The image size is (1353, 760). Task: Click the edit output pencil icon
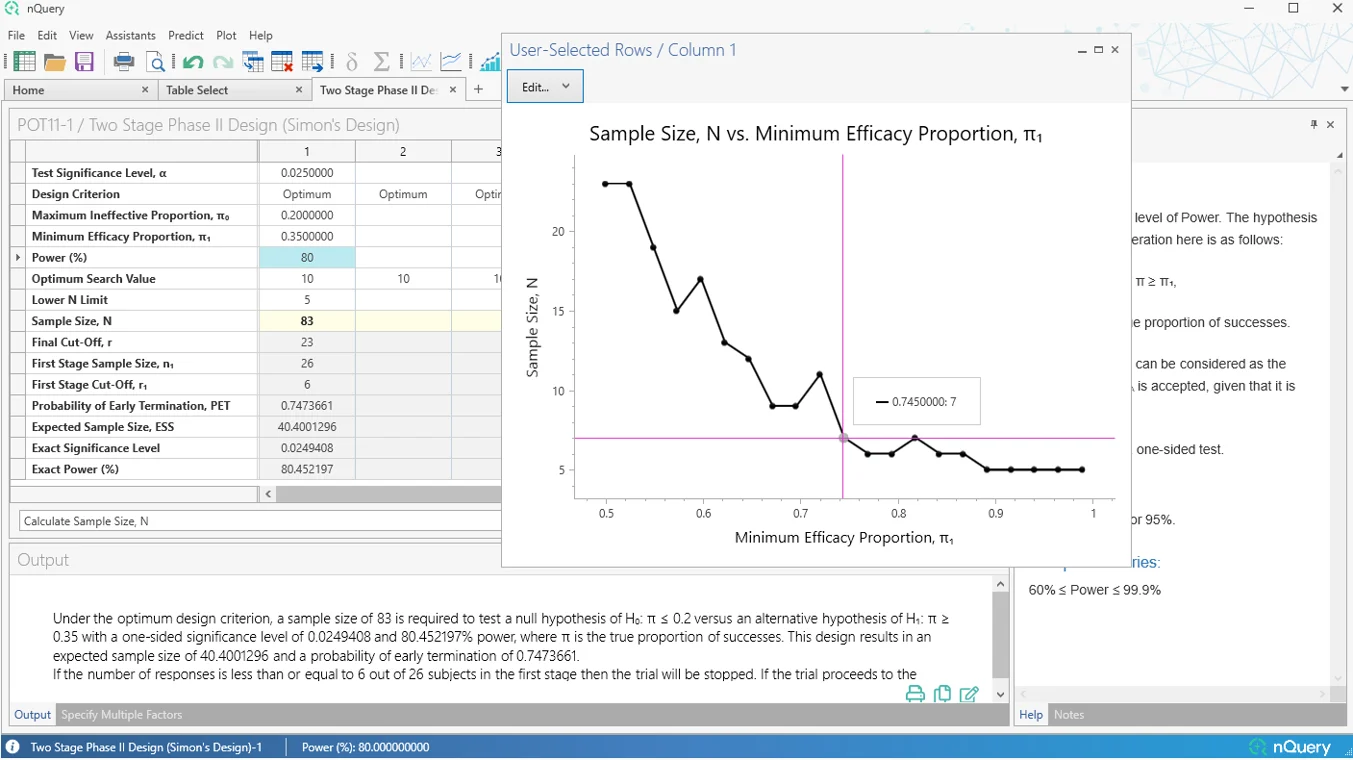click(x=969, y=694)
